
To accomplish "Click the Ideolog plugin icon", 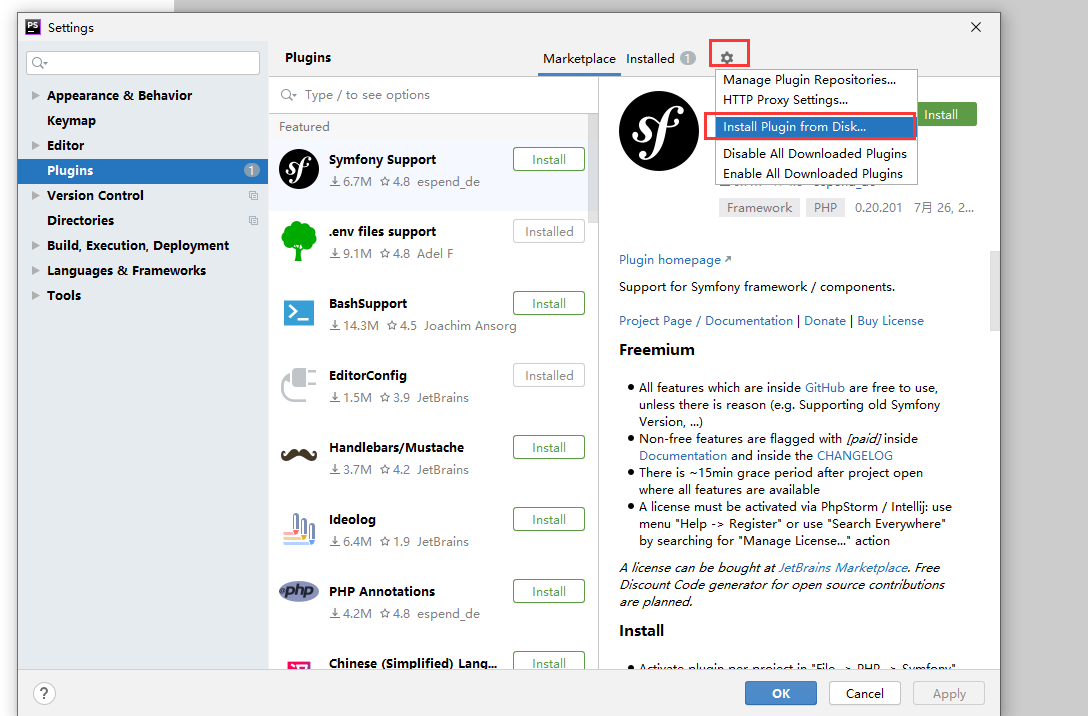I will 298,529.
